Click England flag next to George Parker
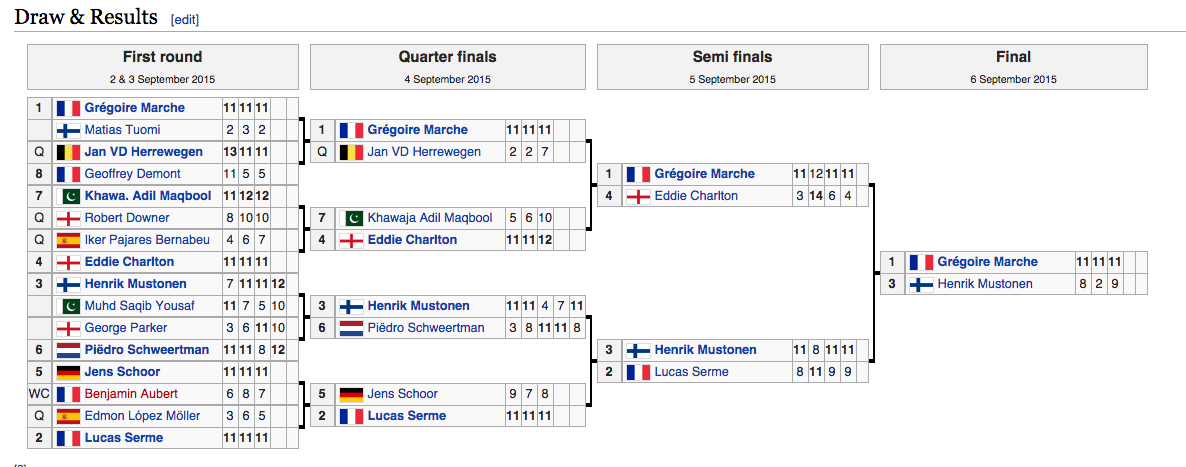The width and height of the screenshot is (1186, 467). pyautogui.click(x=68, y=328)
